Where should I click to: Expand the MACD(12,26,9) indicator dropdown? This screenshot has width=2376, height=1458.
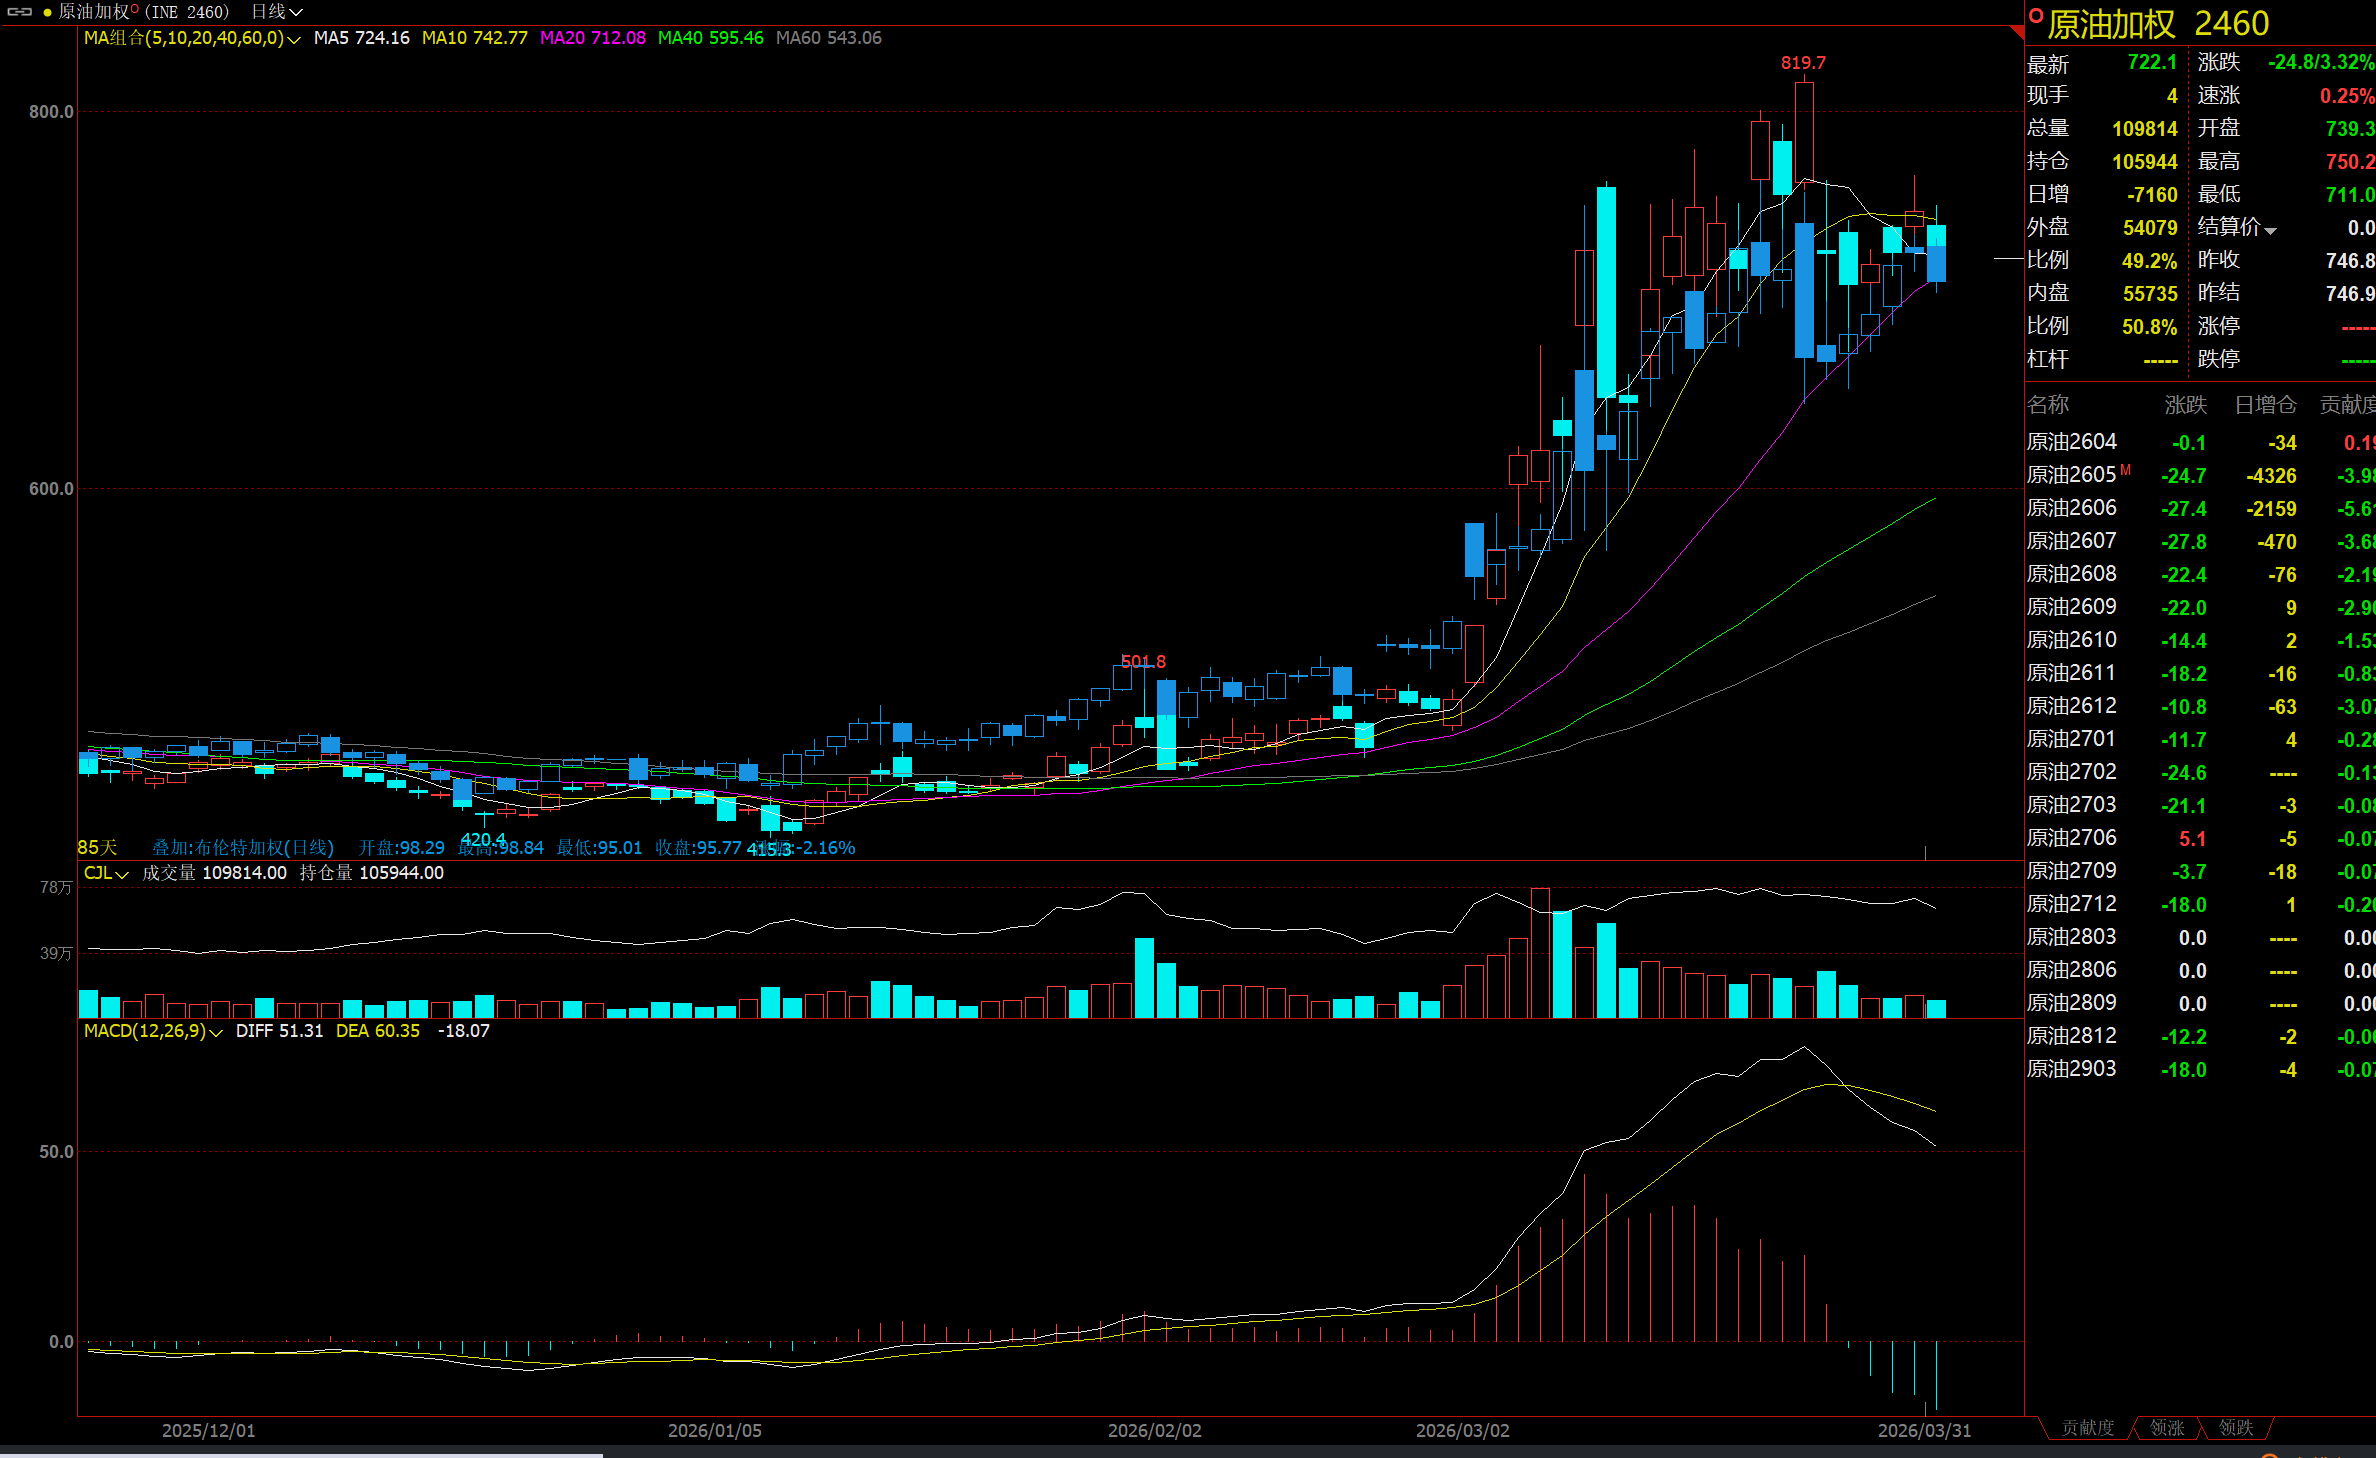pyautogui.click(x=215, y=1032)
